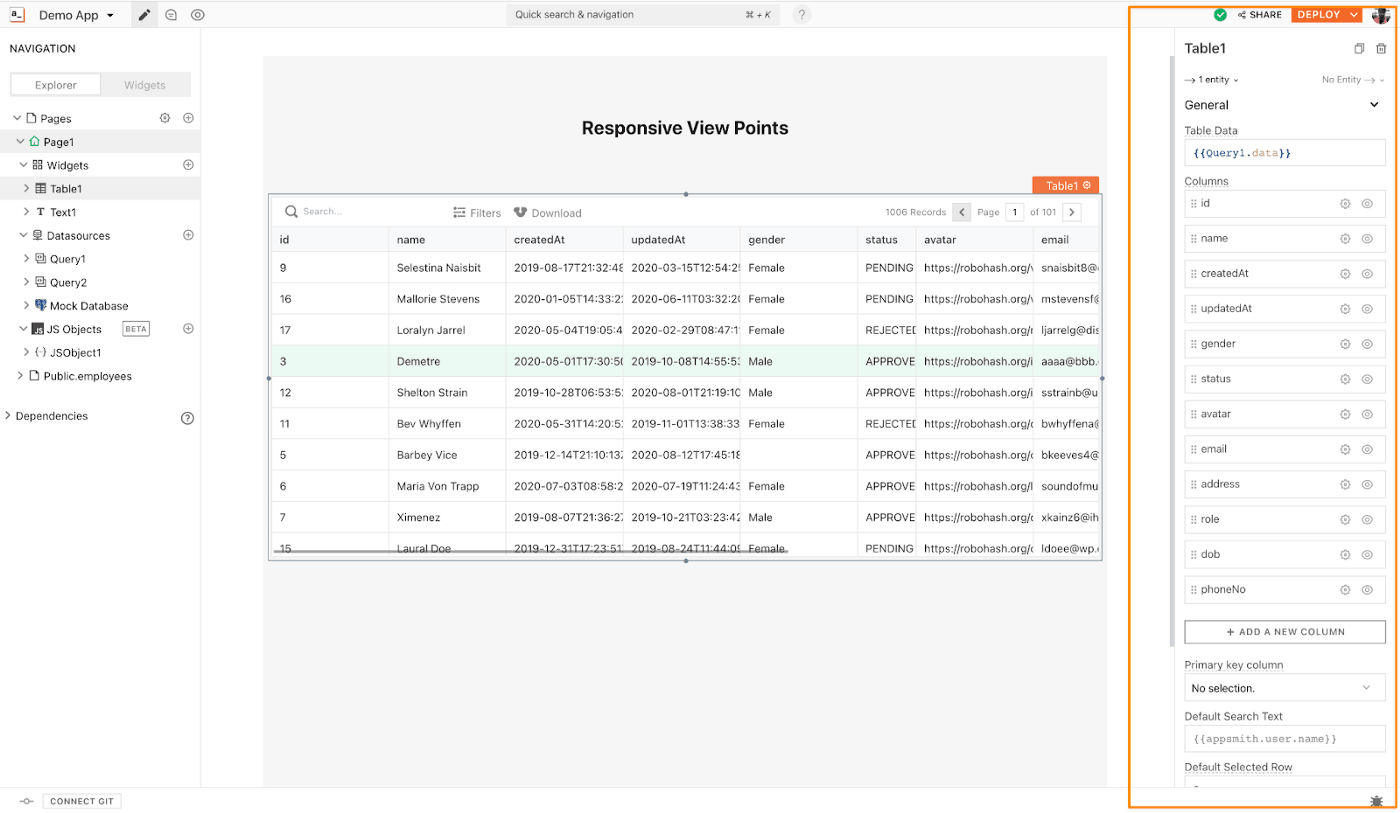This screenshot has height=813, width=1400.
Task: Open the Primary key column dropdown
Action: click(x=1284, y=688)
